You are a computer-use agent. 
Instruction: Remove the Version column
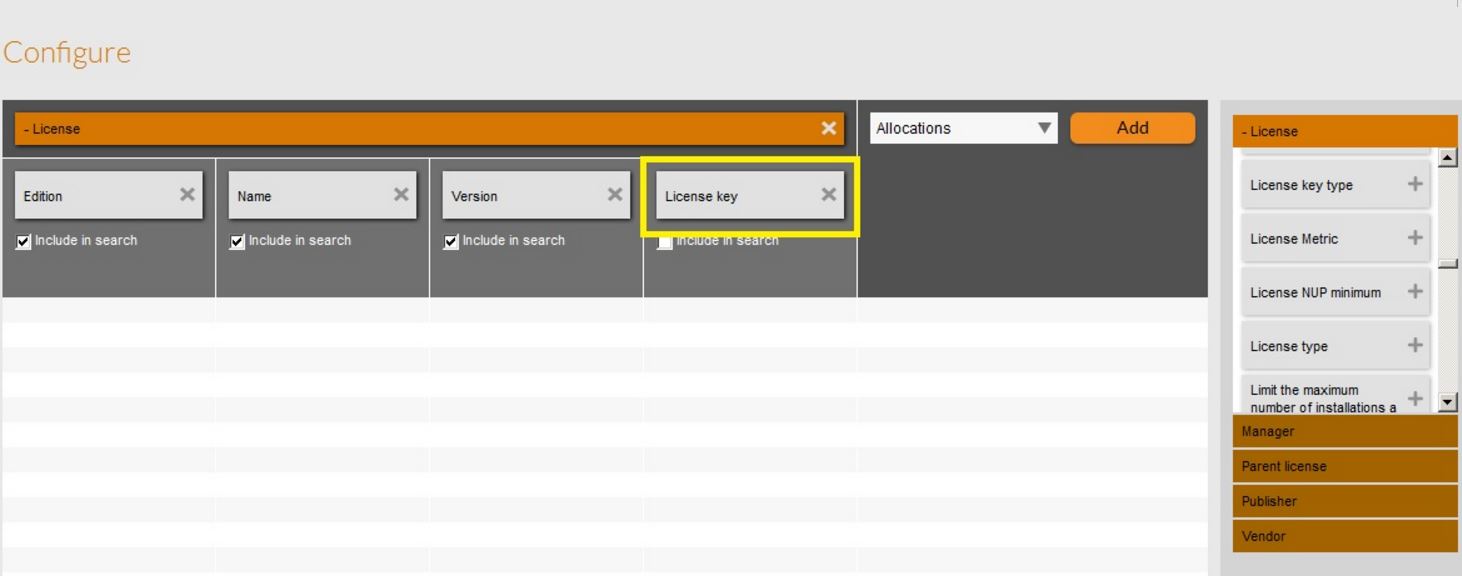(615, 195)
